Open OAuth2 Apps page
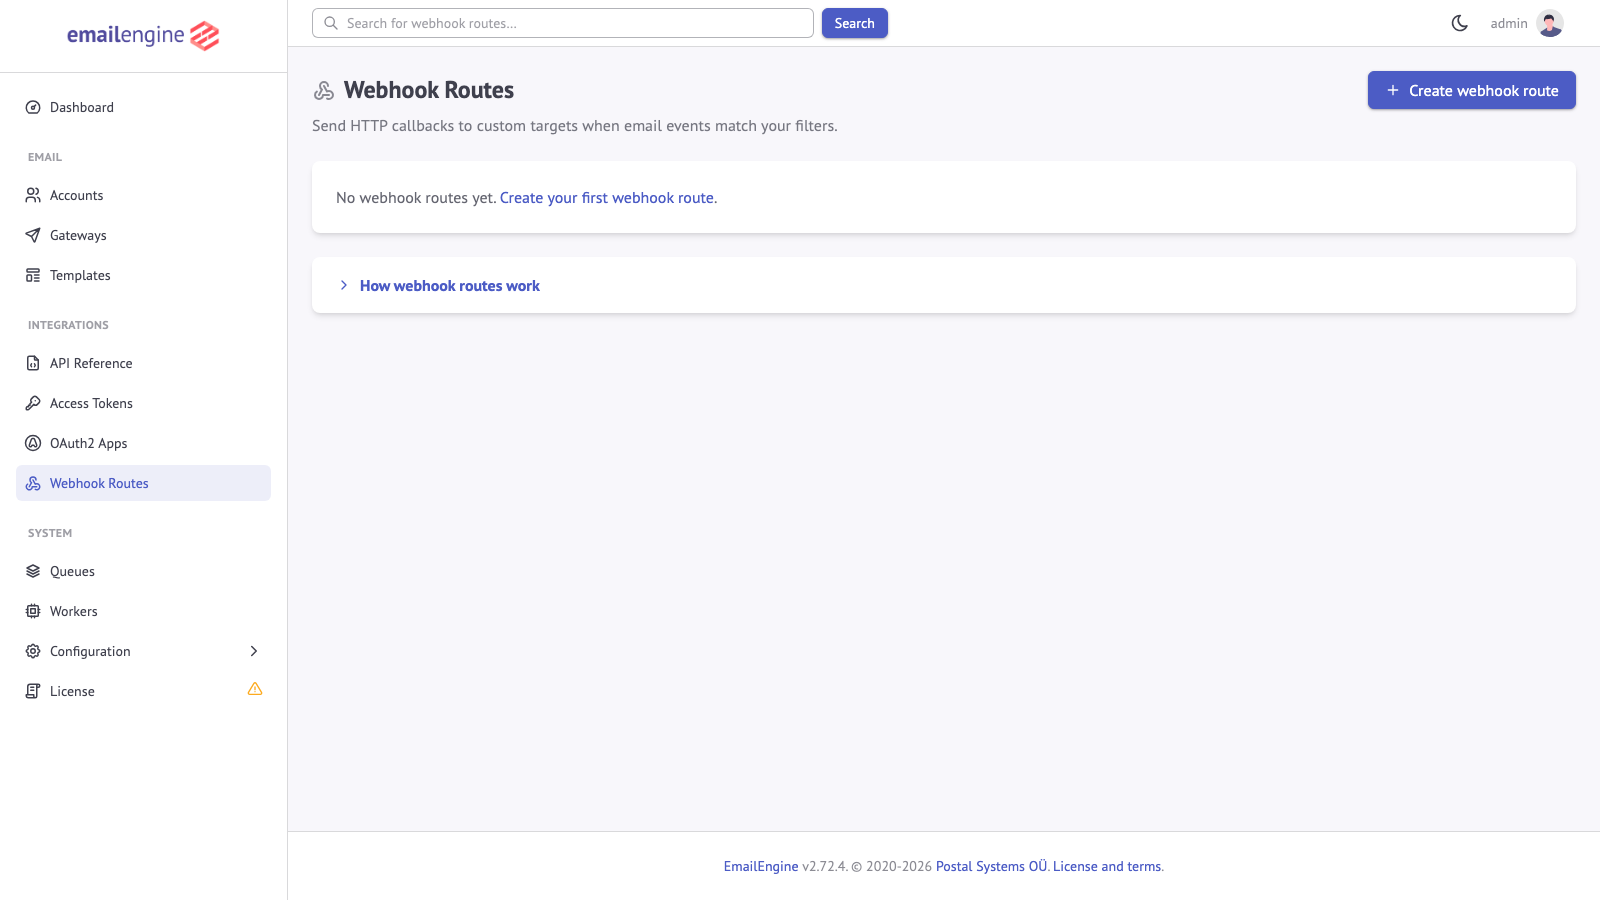The image size is (1600, 900). [143, 443]
